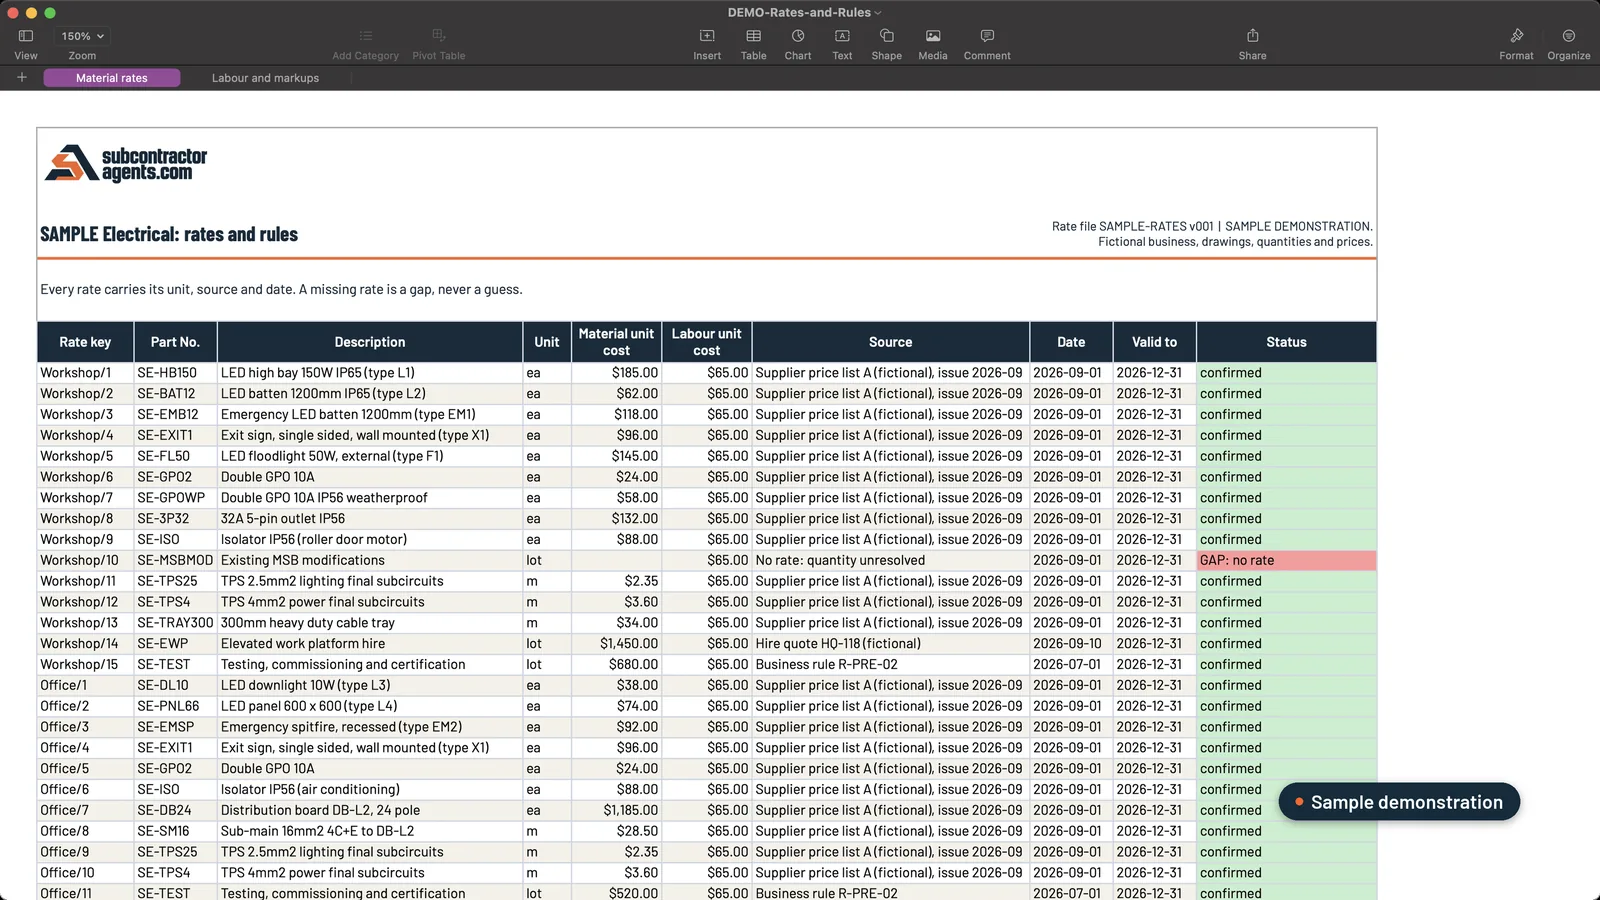Open the Organize panel
Image resolution: width=1600 pixels, height=900 pixels.
[x=1568, y=36]
